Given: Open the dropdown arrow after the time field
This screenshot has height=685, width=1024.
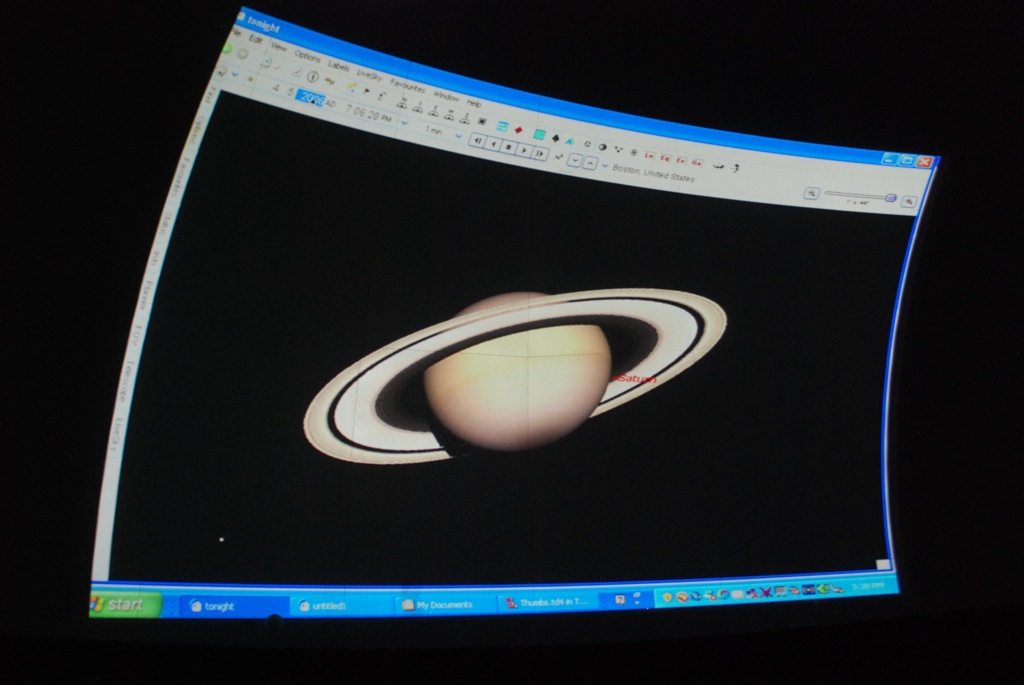Looking at the screenshot, I should click(404, 122).
